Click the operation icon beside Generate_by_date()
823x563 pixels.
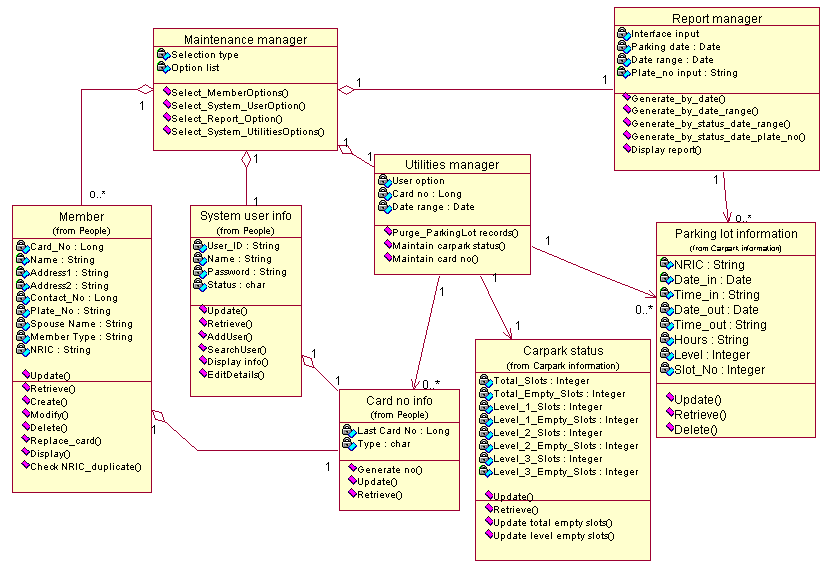click(626, 98)
